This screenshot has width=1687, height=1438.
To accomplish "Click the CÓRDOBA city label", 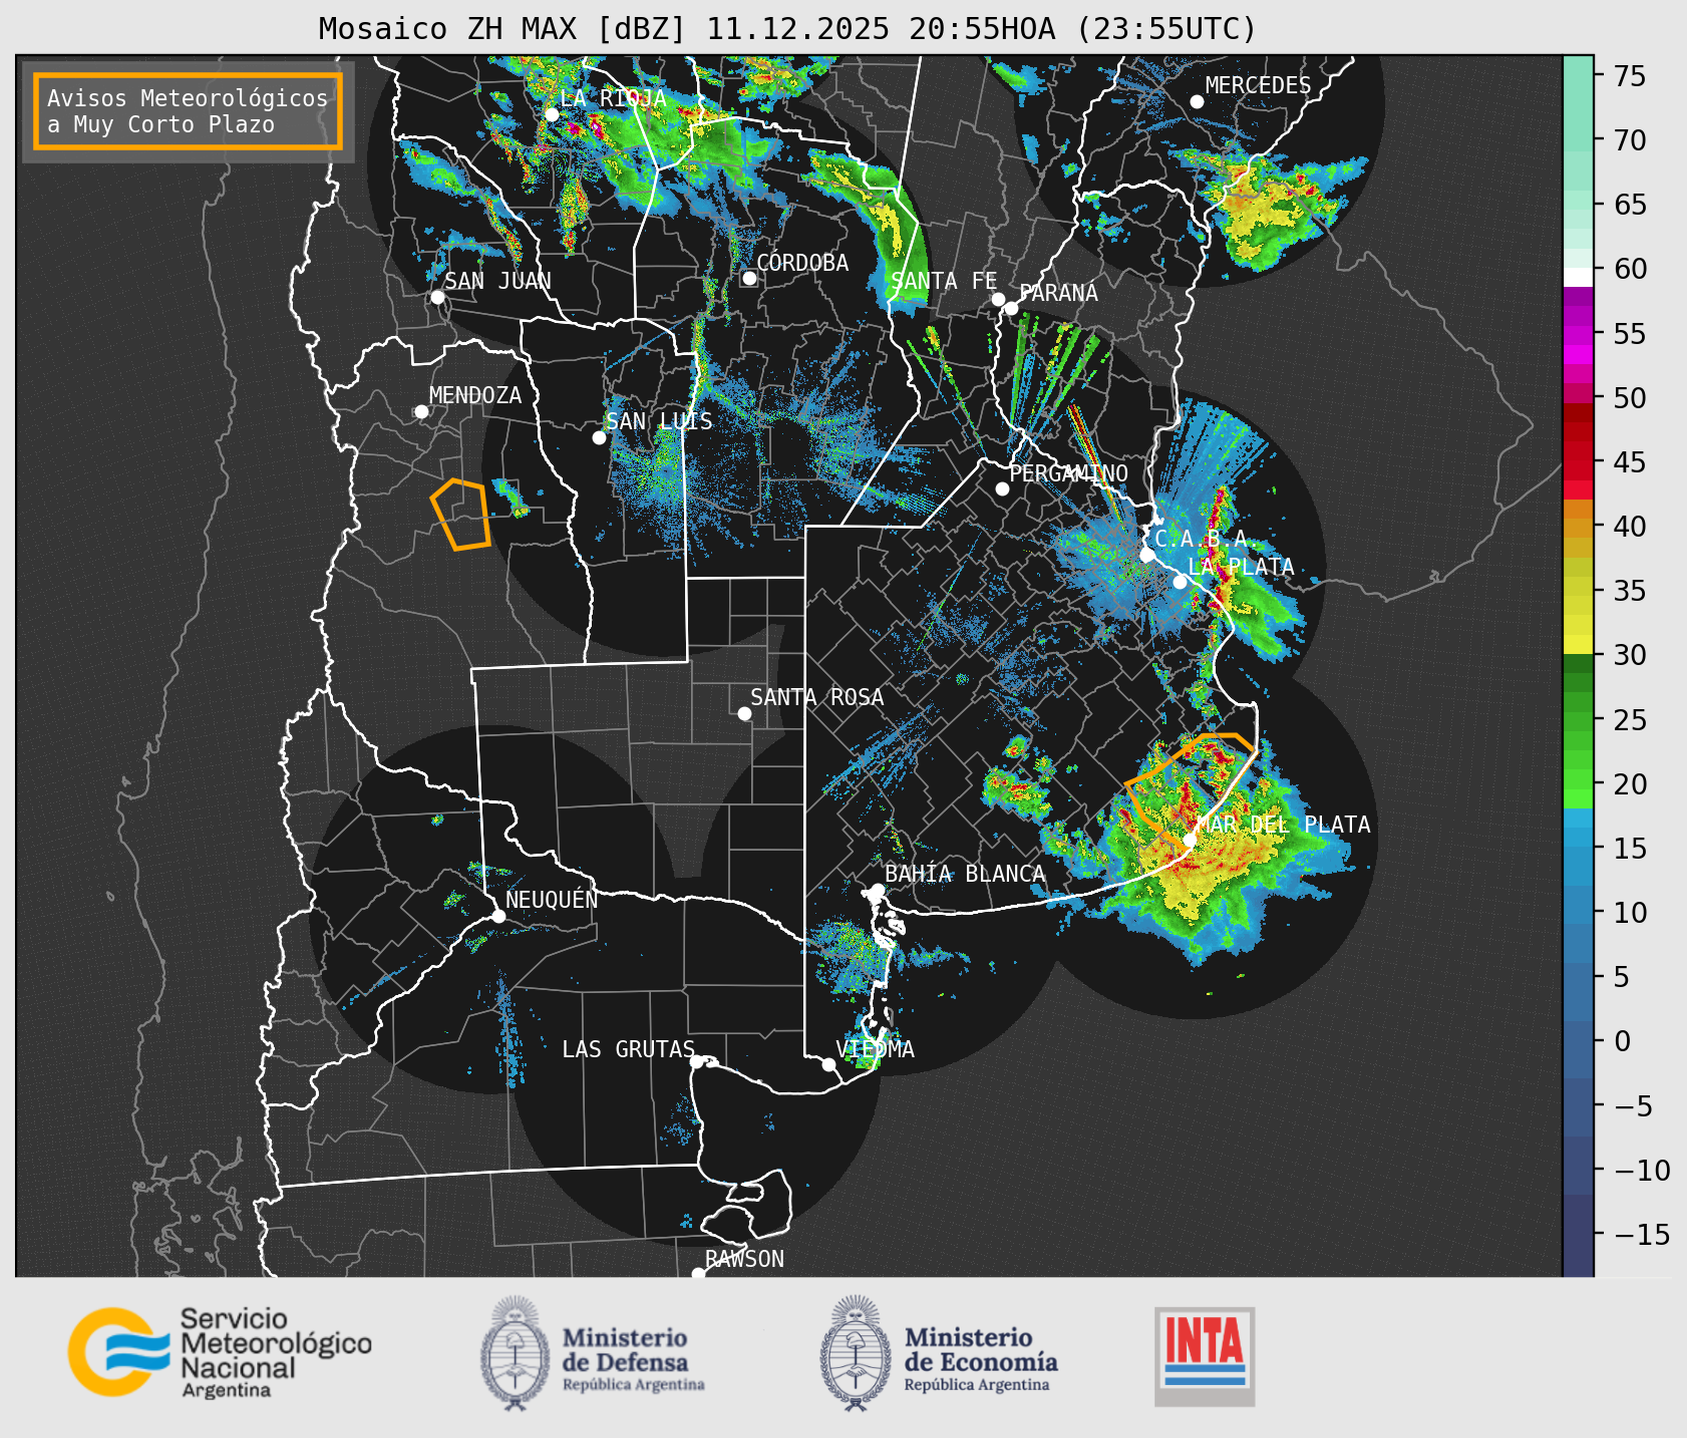I will point(803,263).
